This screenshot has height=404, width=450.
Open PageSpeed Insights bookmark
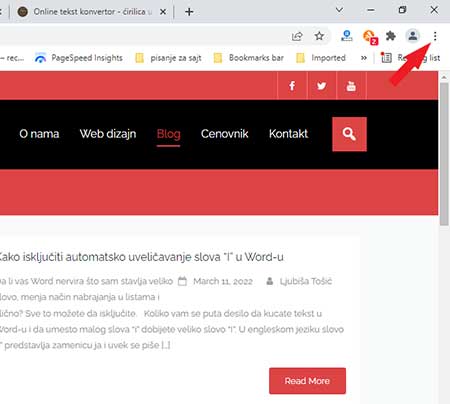(79, 58)
